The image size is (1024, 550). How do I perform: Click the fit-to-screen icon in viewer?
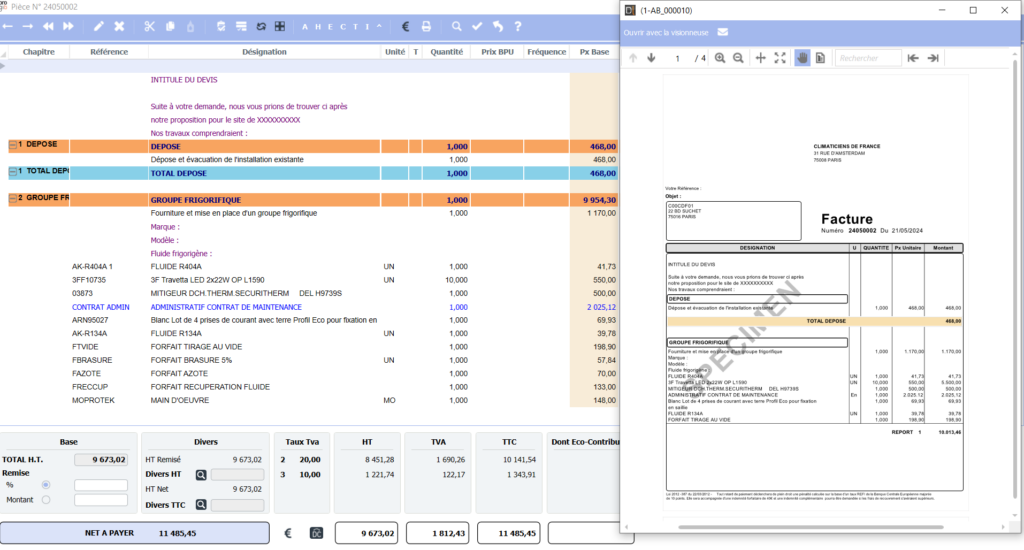780,58
